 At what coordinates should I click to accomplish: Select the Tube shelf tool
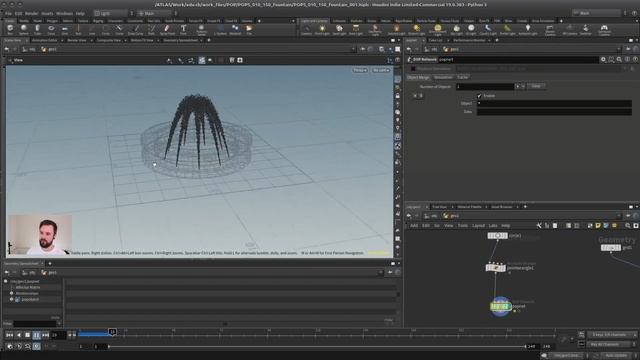coord(37,29)
